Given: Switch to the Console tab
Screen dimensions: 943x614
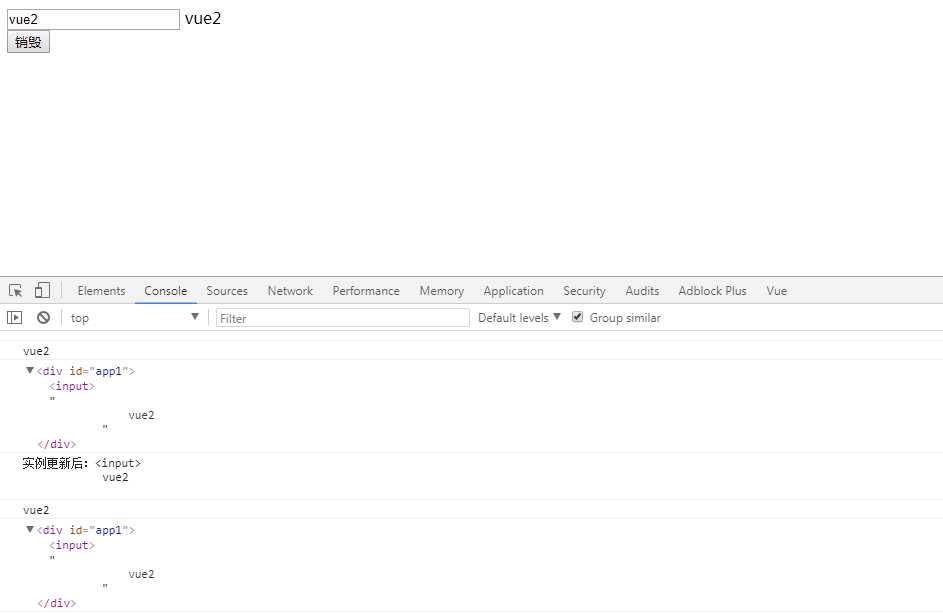Looking at the screenshot, I should click(x=165, y=291).
